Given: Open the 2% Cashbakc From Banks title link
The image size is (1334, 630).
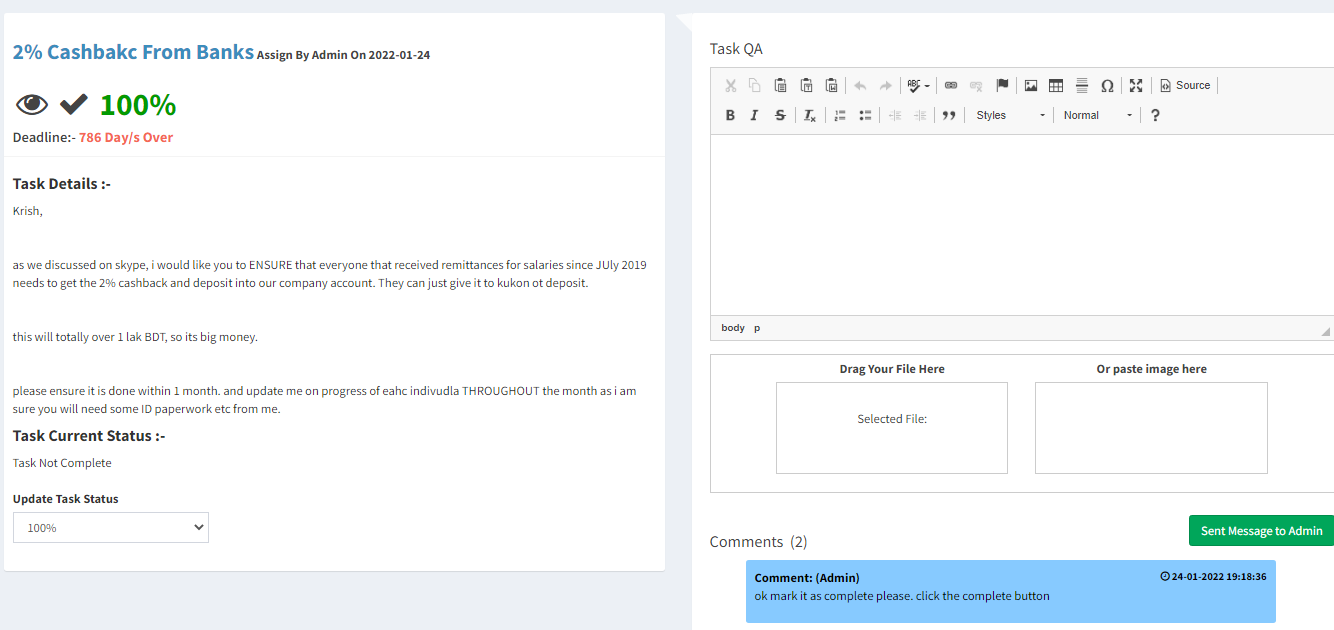Looking at the screenshot, I should pyautogui.click(x=133, y=52).
